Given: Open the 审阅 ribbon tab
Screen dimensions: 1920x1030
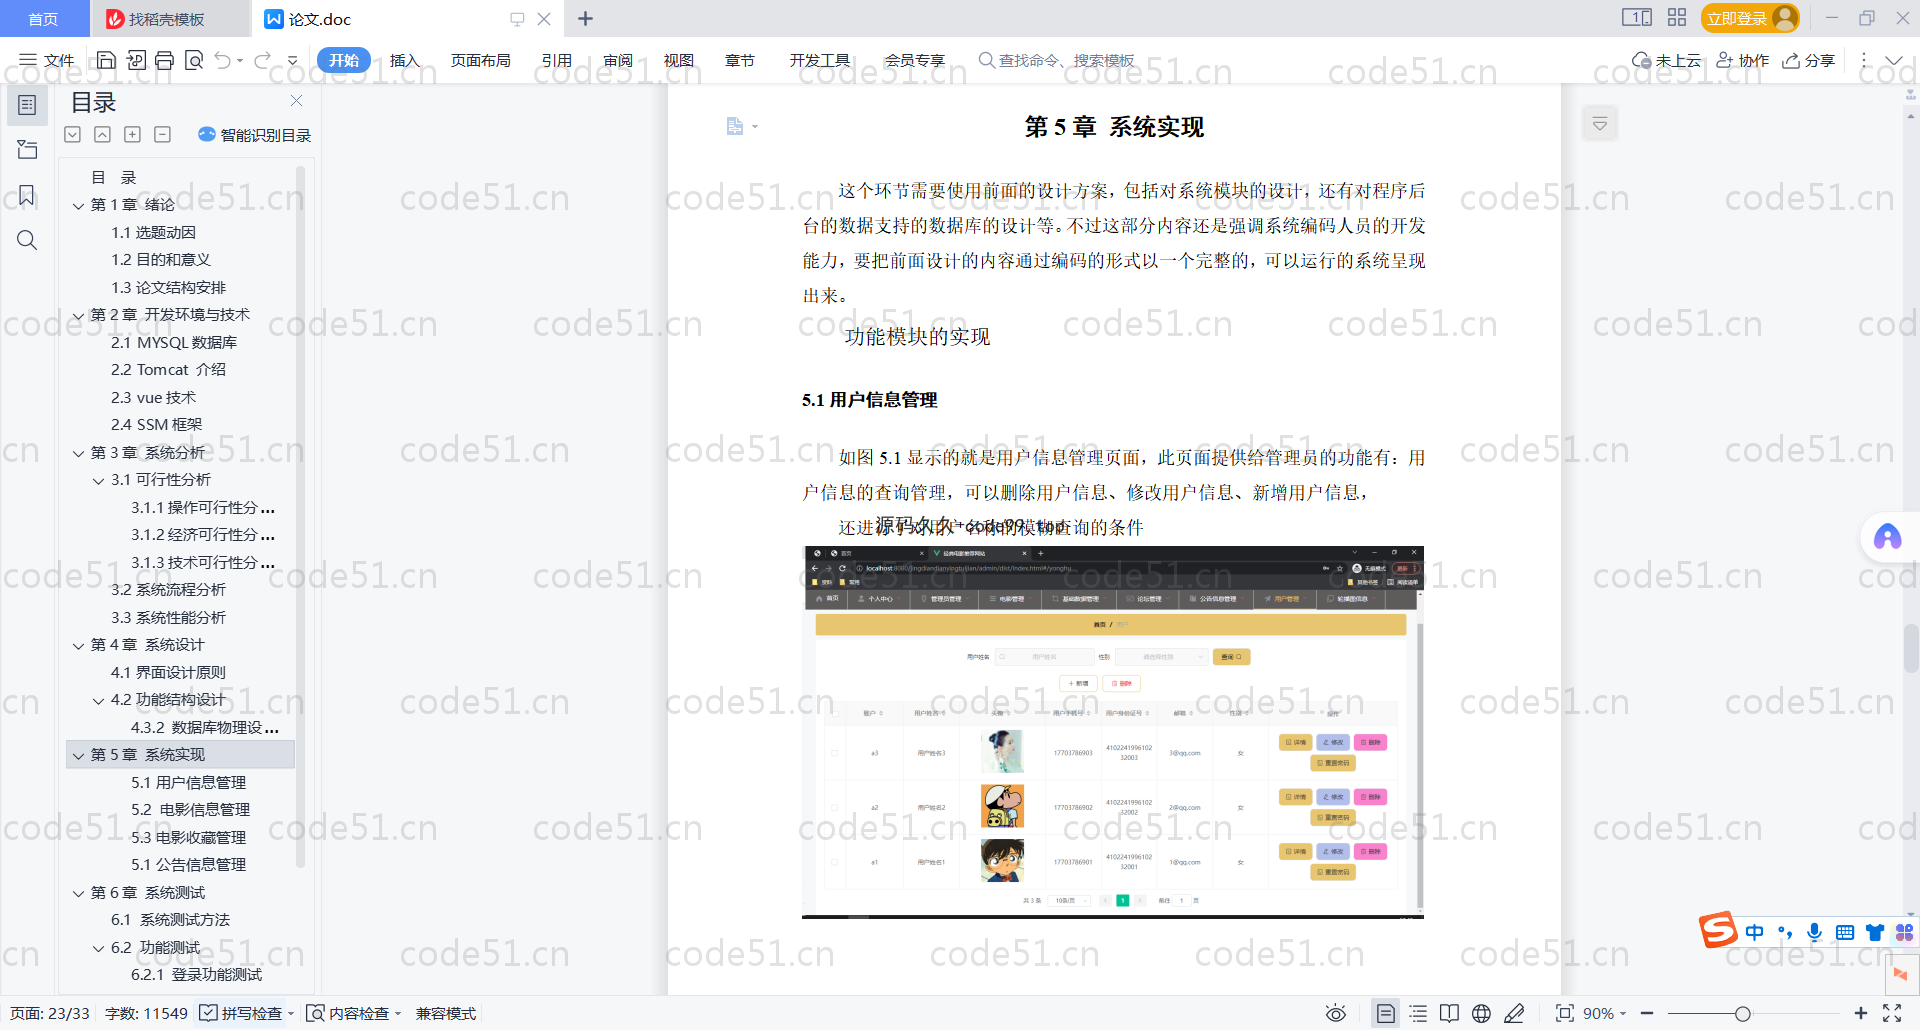Looking at the screenshot, I should (618, 60).
